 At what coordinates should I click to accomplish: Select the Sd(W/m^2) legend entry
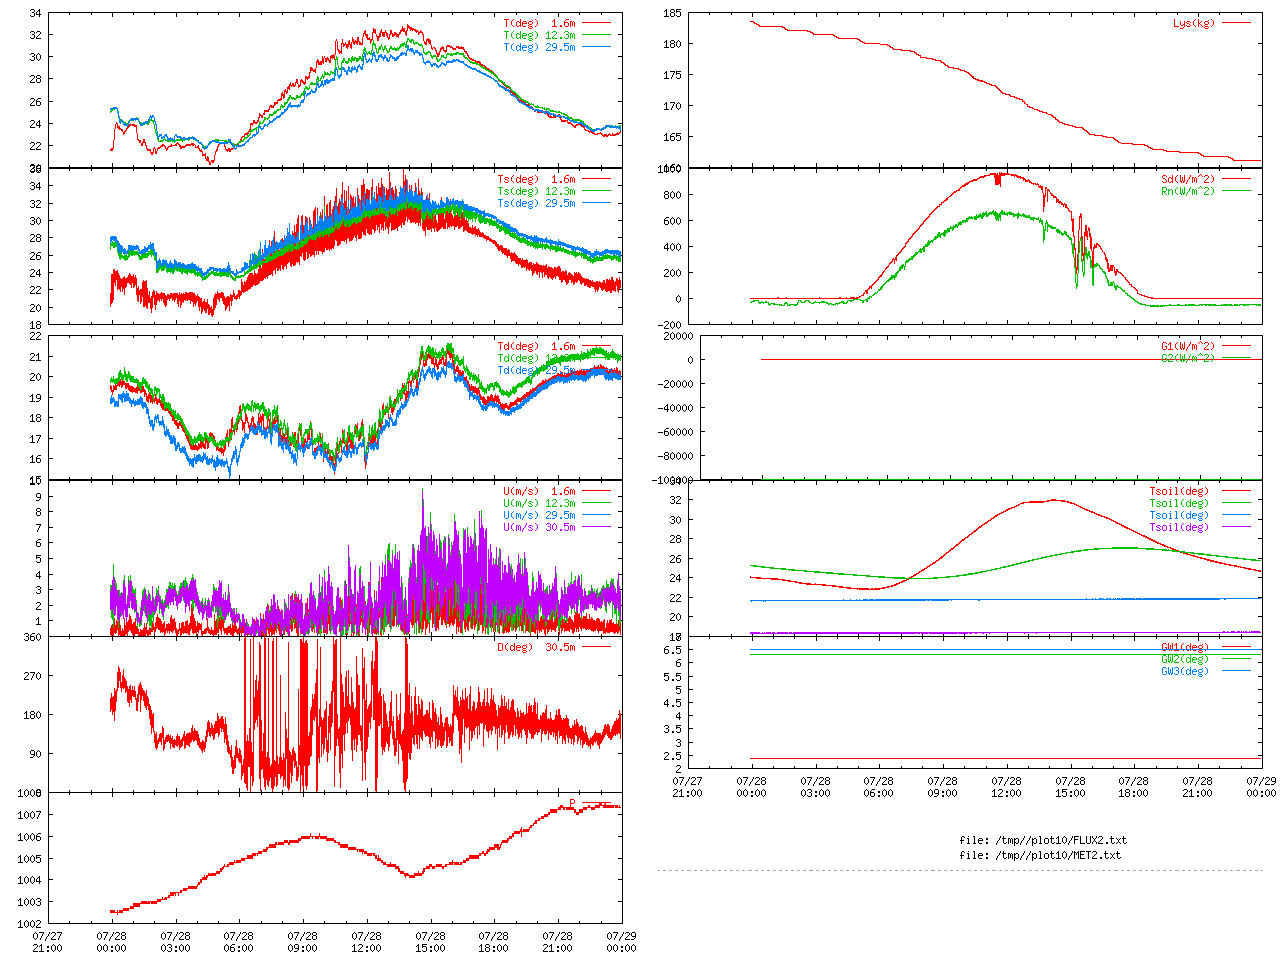pos(1187,180)
